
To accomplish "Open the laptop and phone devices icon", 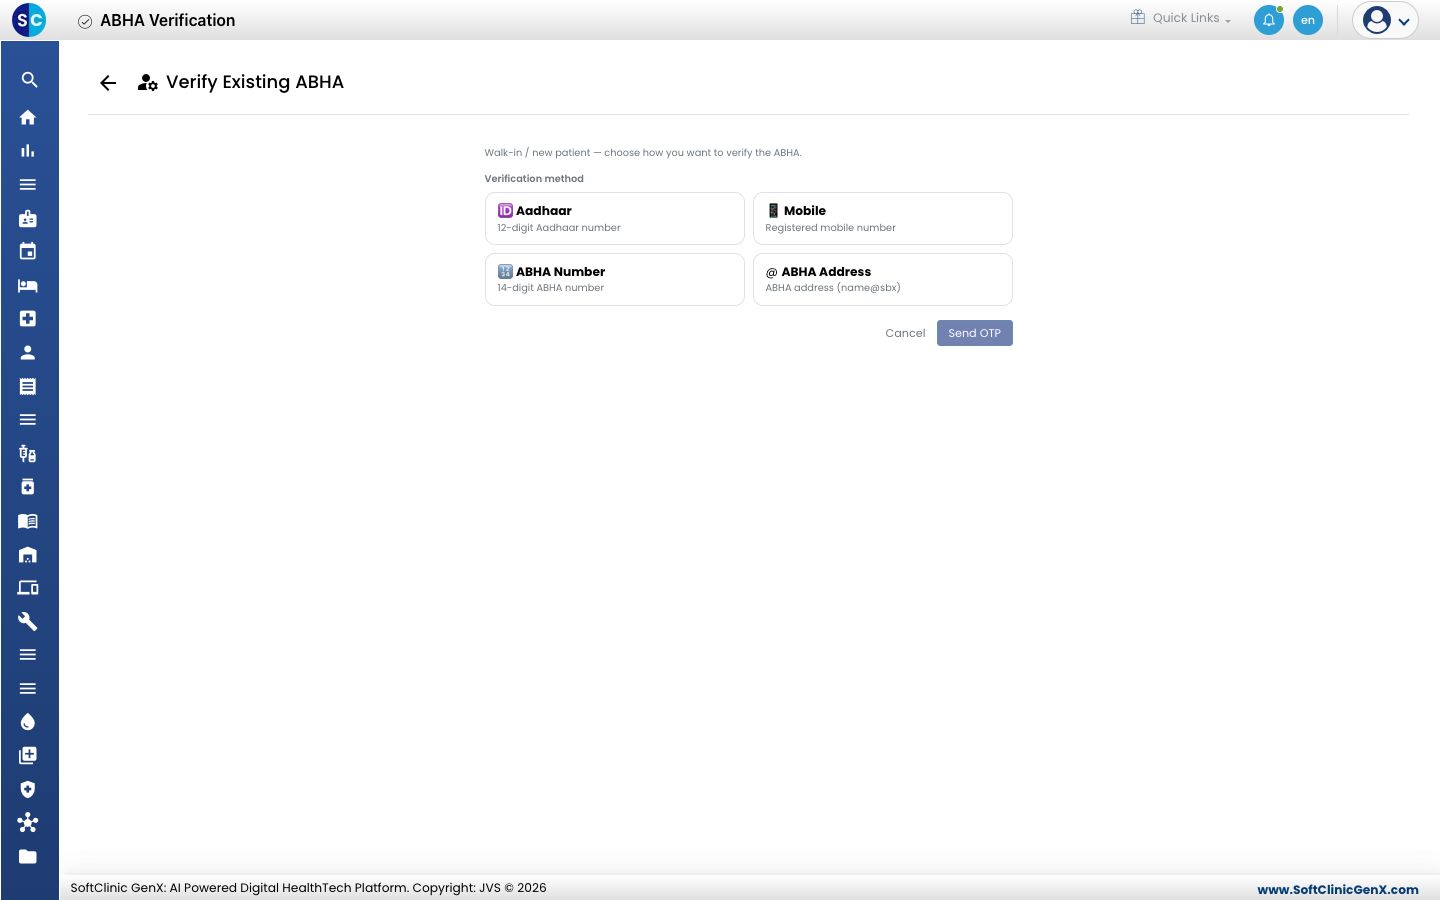I will tap(28, 588).
